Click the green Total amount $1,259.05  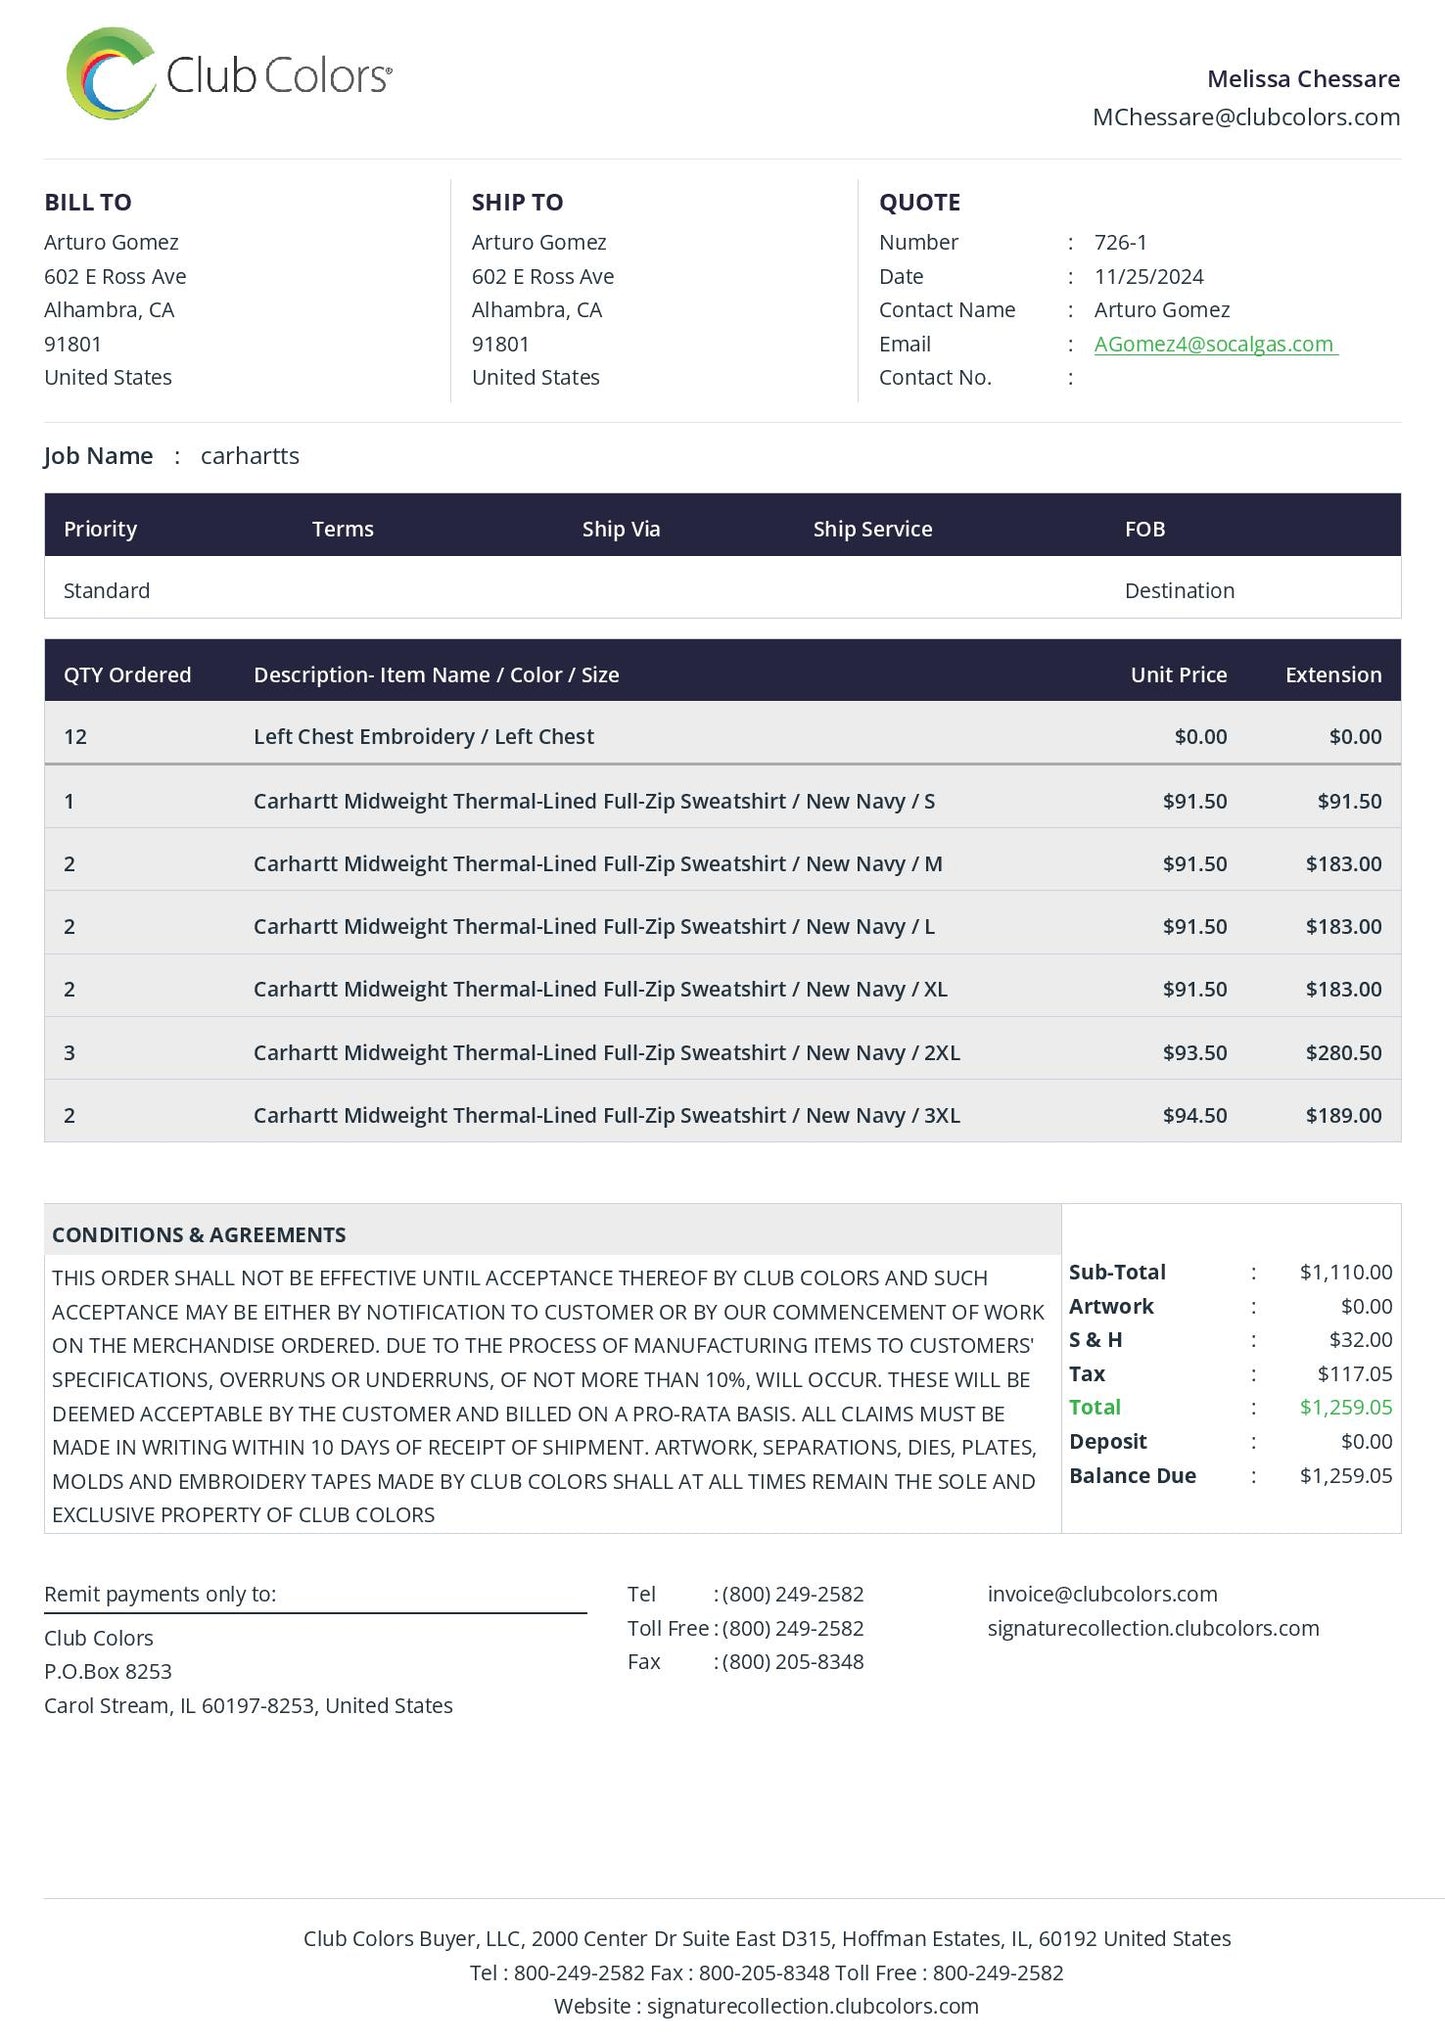click(1345, 1407)
